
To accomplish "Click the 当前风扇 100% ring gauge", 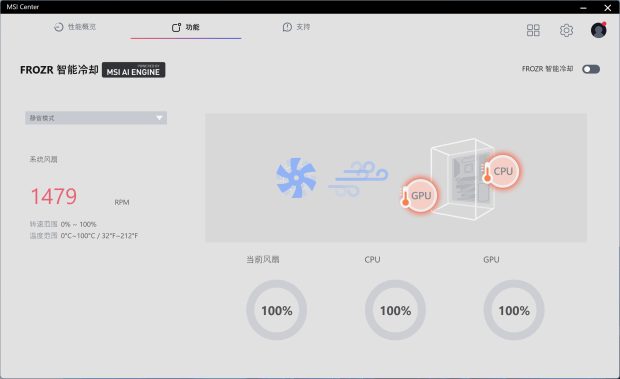I will 276,310.
